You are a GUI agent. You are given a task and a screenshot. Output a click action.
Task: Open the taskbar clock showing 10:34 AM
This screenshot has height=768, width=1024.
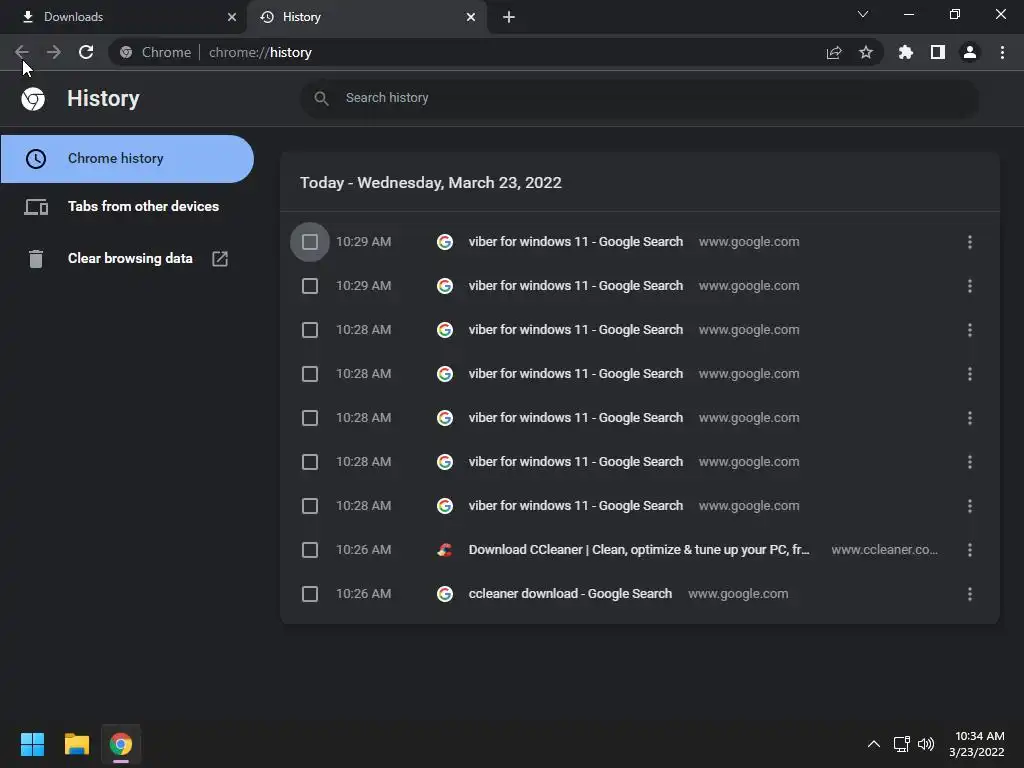[x=978, y=744]
